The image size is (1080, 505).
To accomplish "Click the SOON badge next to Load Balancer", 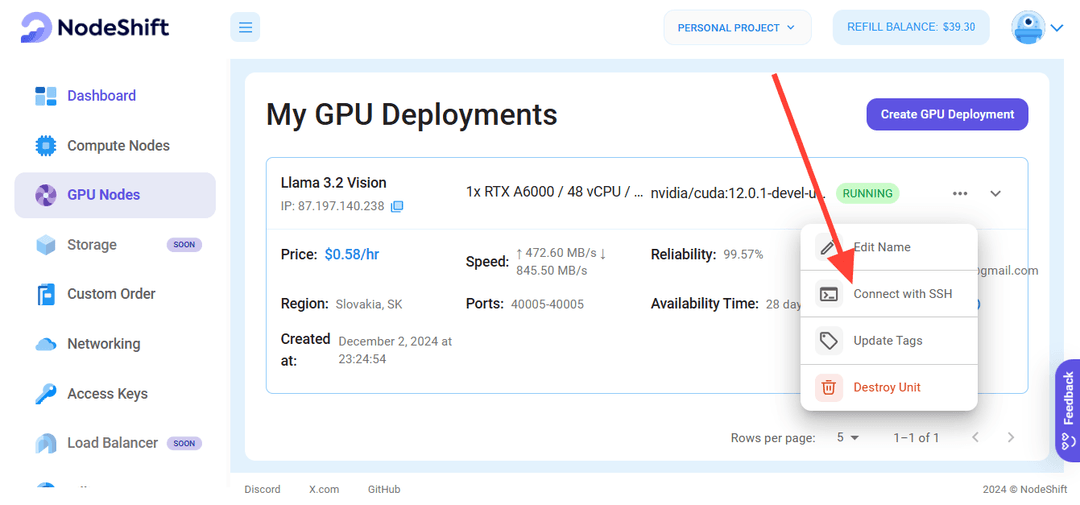I will point(184,443).
